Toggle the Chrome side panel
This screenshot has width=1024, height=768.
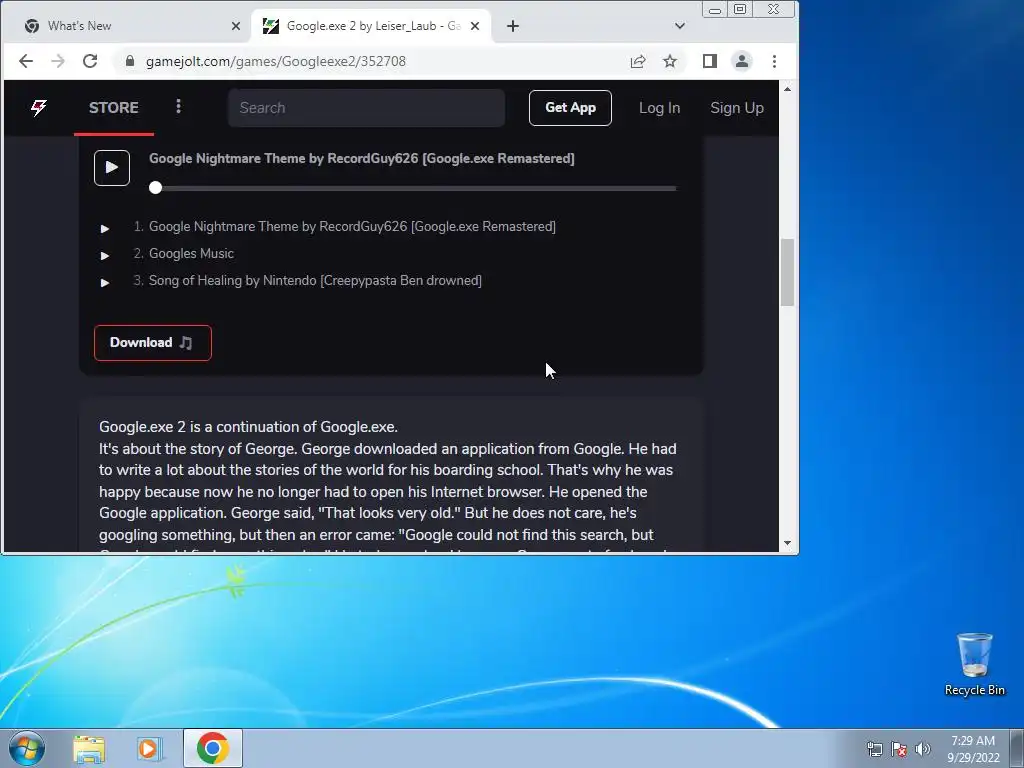pos(710,61)
